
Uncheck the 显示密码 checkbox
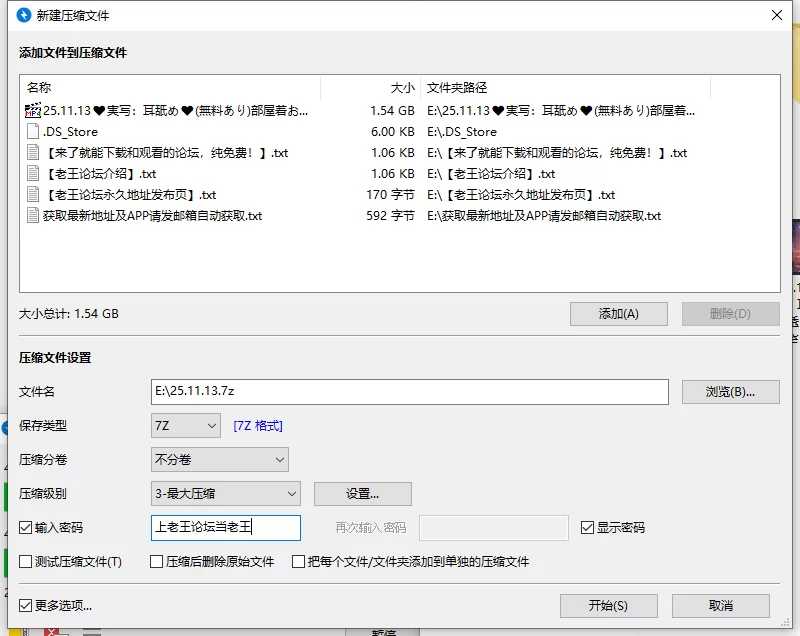coord(587,527)
